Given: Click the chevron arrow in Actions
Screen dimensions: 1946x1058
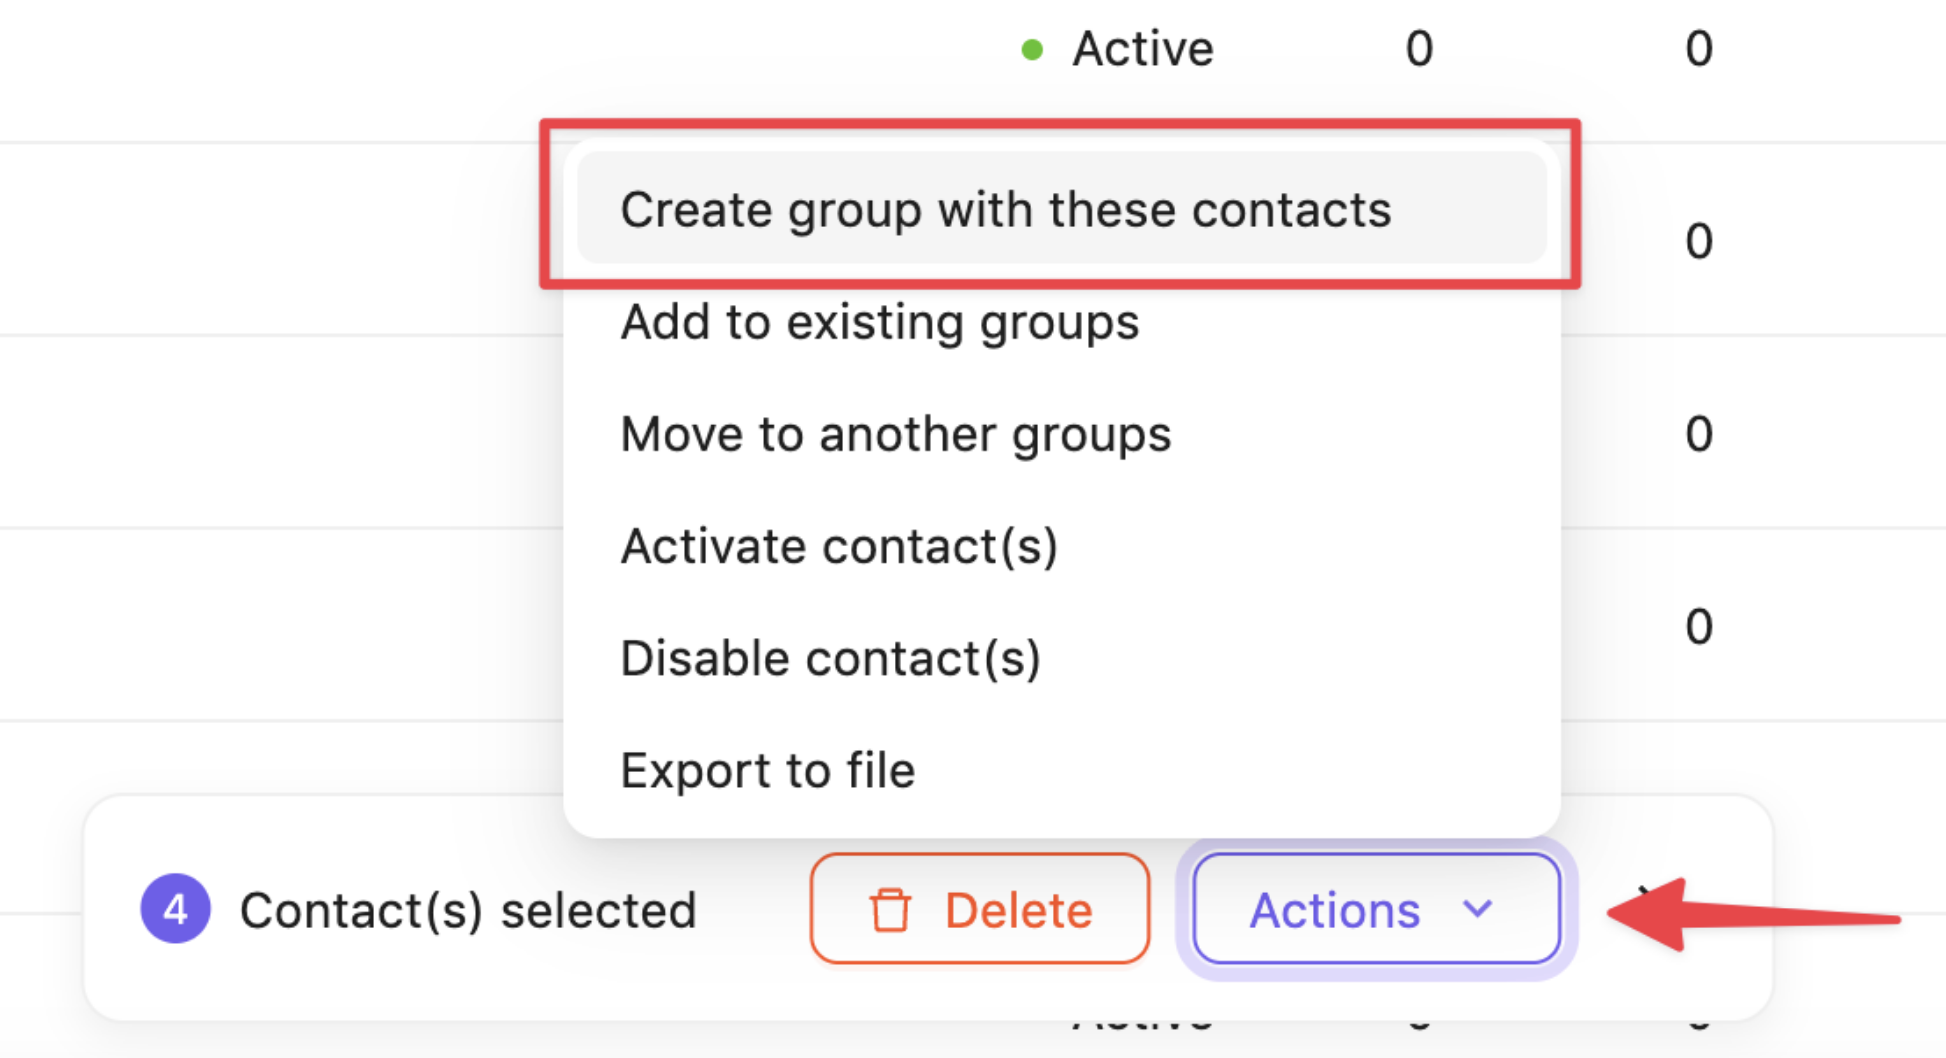Looking at the screenshot, I should pos(1477,909).
